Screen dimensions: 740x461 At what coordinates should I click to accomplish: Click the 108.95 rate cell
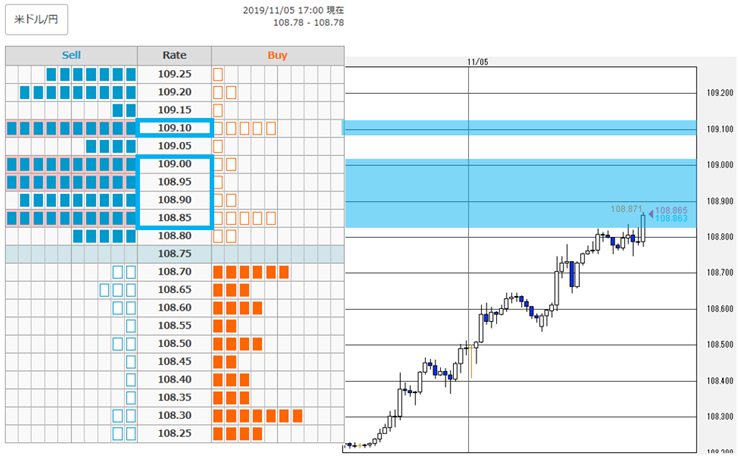175,182
